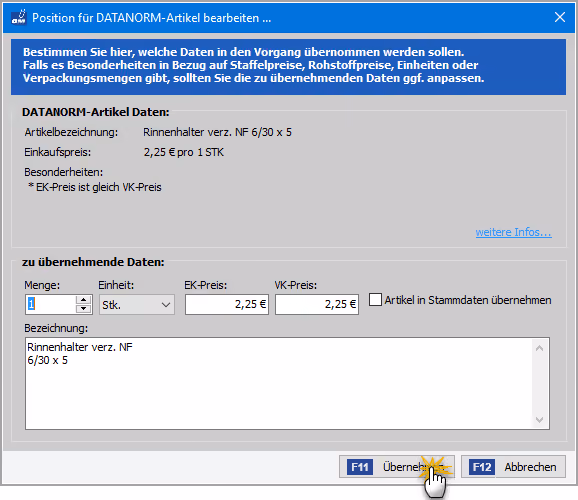Click the Bezeichnung scrollbar down arrow
This screenshot has width=578, height=500.
pos(540,420)
